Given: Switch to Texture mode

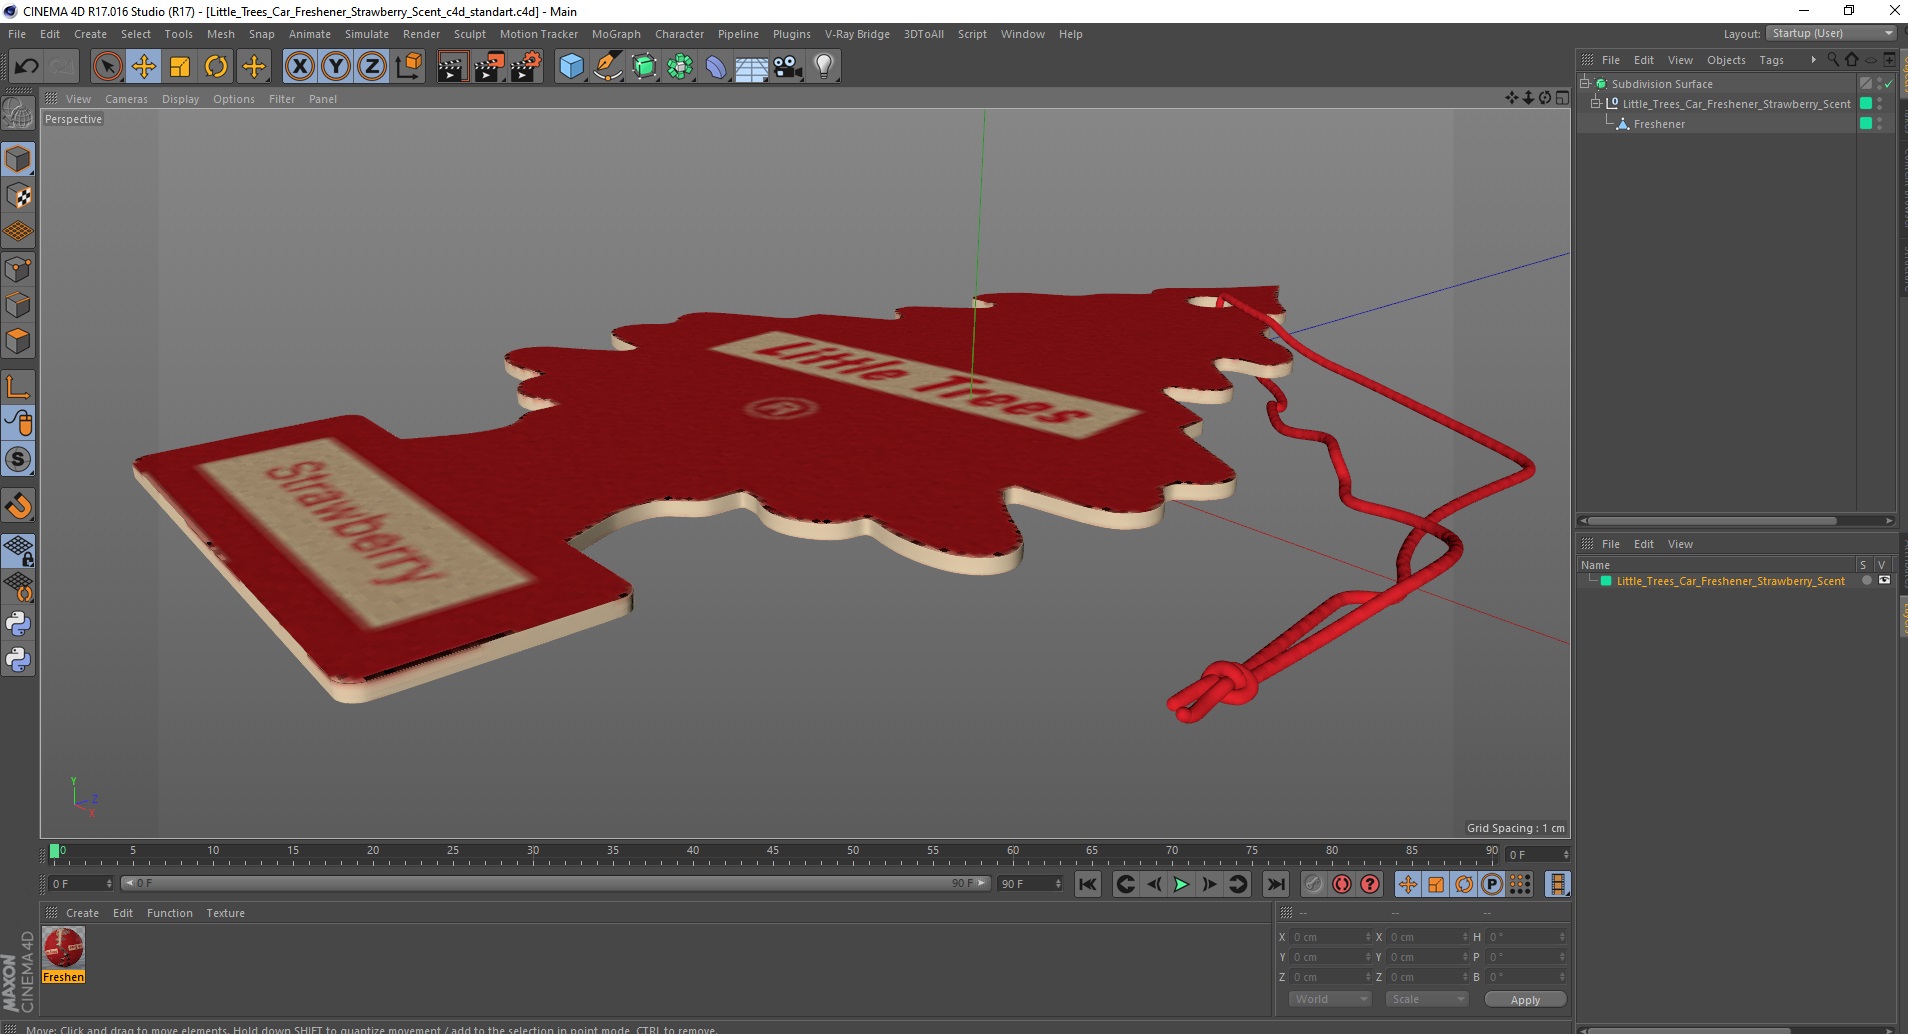Looking at the screenshot, I should pyautogui.click(x=18, y=196).
